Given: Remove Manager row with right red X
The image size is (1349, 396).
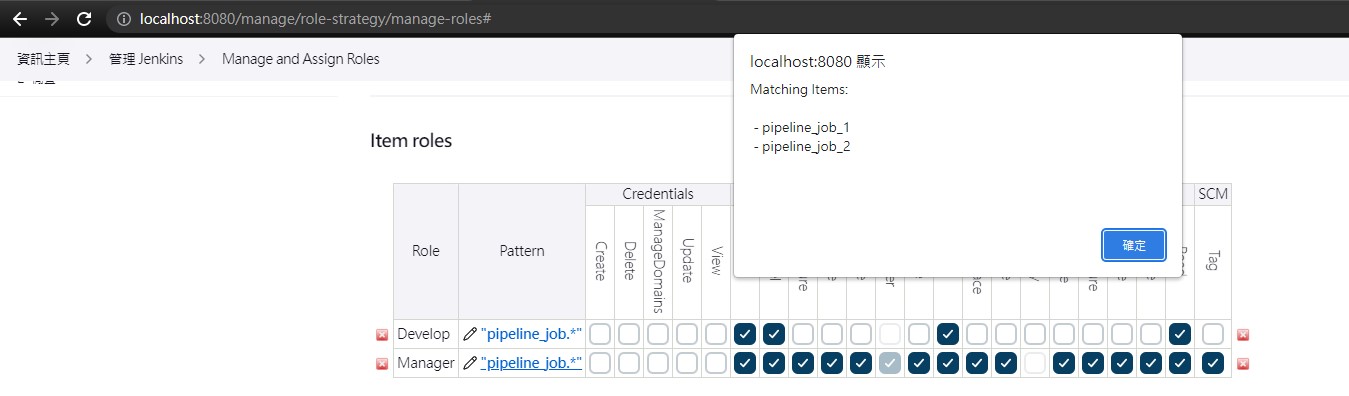Looking at the screenshot, I should click(1243, 364).
